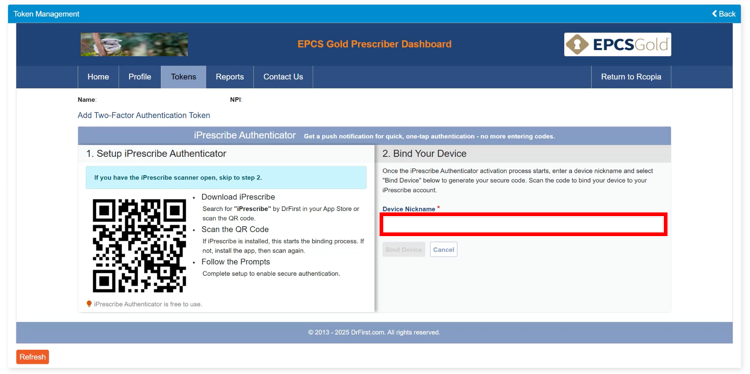The image size is (750, 374).
Task: Select the Tokens tab
Action: tap(184, 77)
